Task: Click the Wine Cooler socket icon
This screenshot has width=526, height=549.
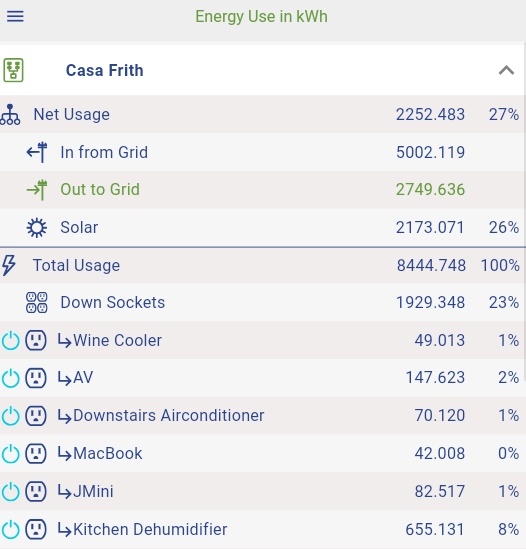Action: click(x=36, y=340)
